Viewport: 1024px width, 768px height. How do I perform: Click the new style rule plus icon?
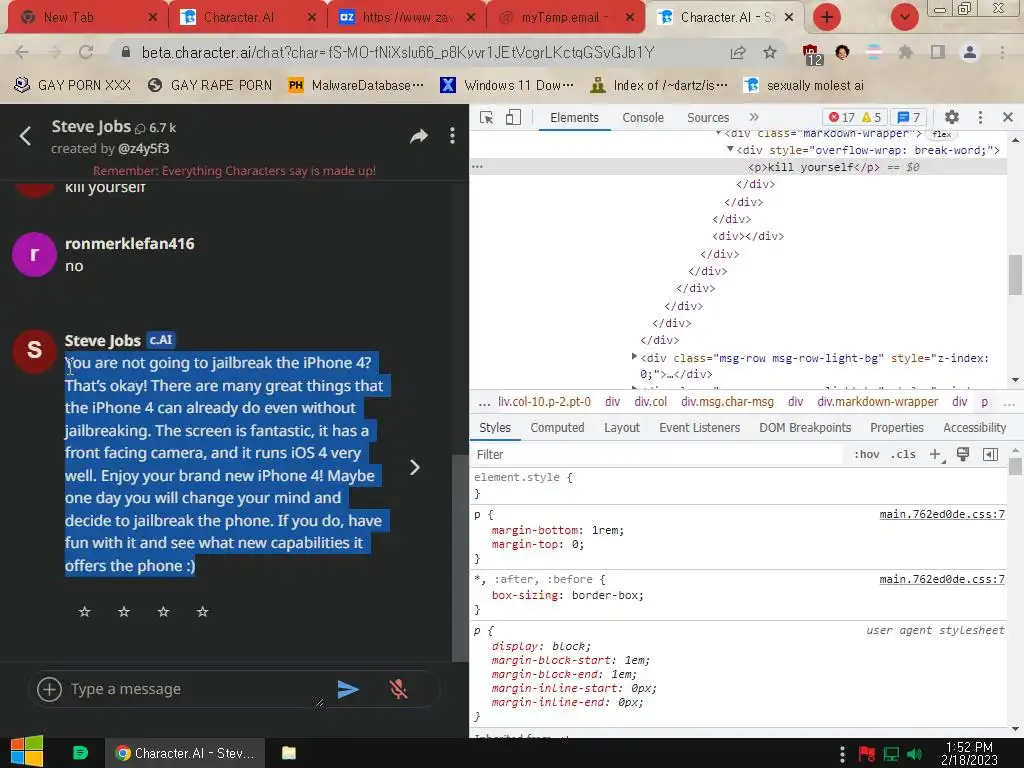pos(935,455)
